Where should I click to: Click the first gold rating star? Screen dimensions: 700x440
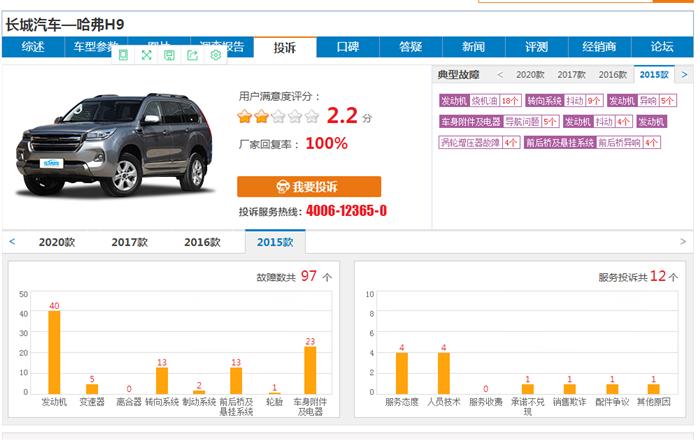click(245, 116)
